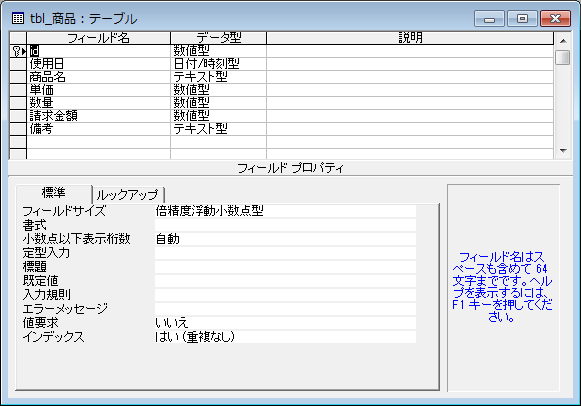Viewport: 581px width, 406px height.
Task: Click フィールドサイズ value 倍精度浮動小数点型
Action: click(285, 211)
